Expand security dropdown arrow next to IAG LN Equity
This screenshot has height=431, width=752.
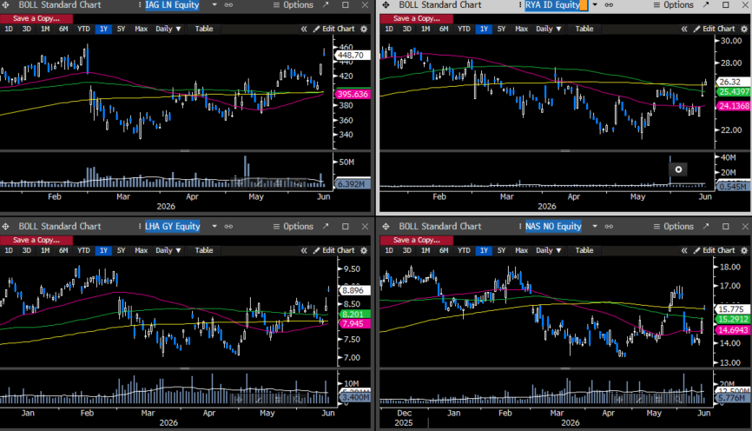click(x=214, y=5)
